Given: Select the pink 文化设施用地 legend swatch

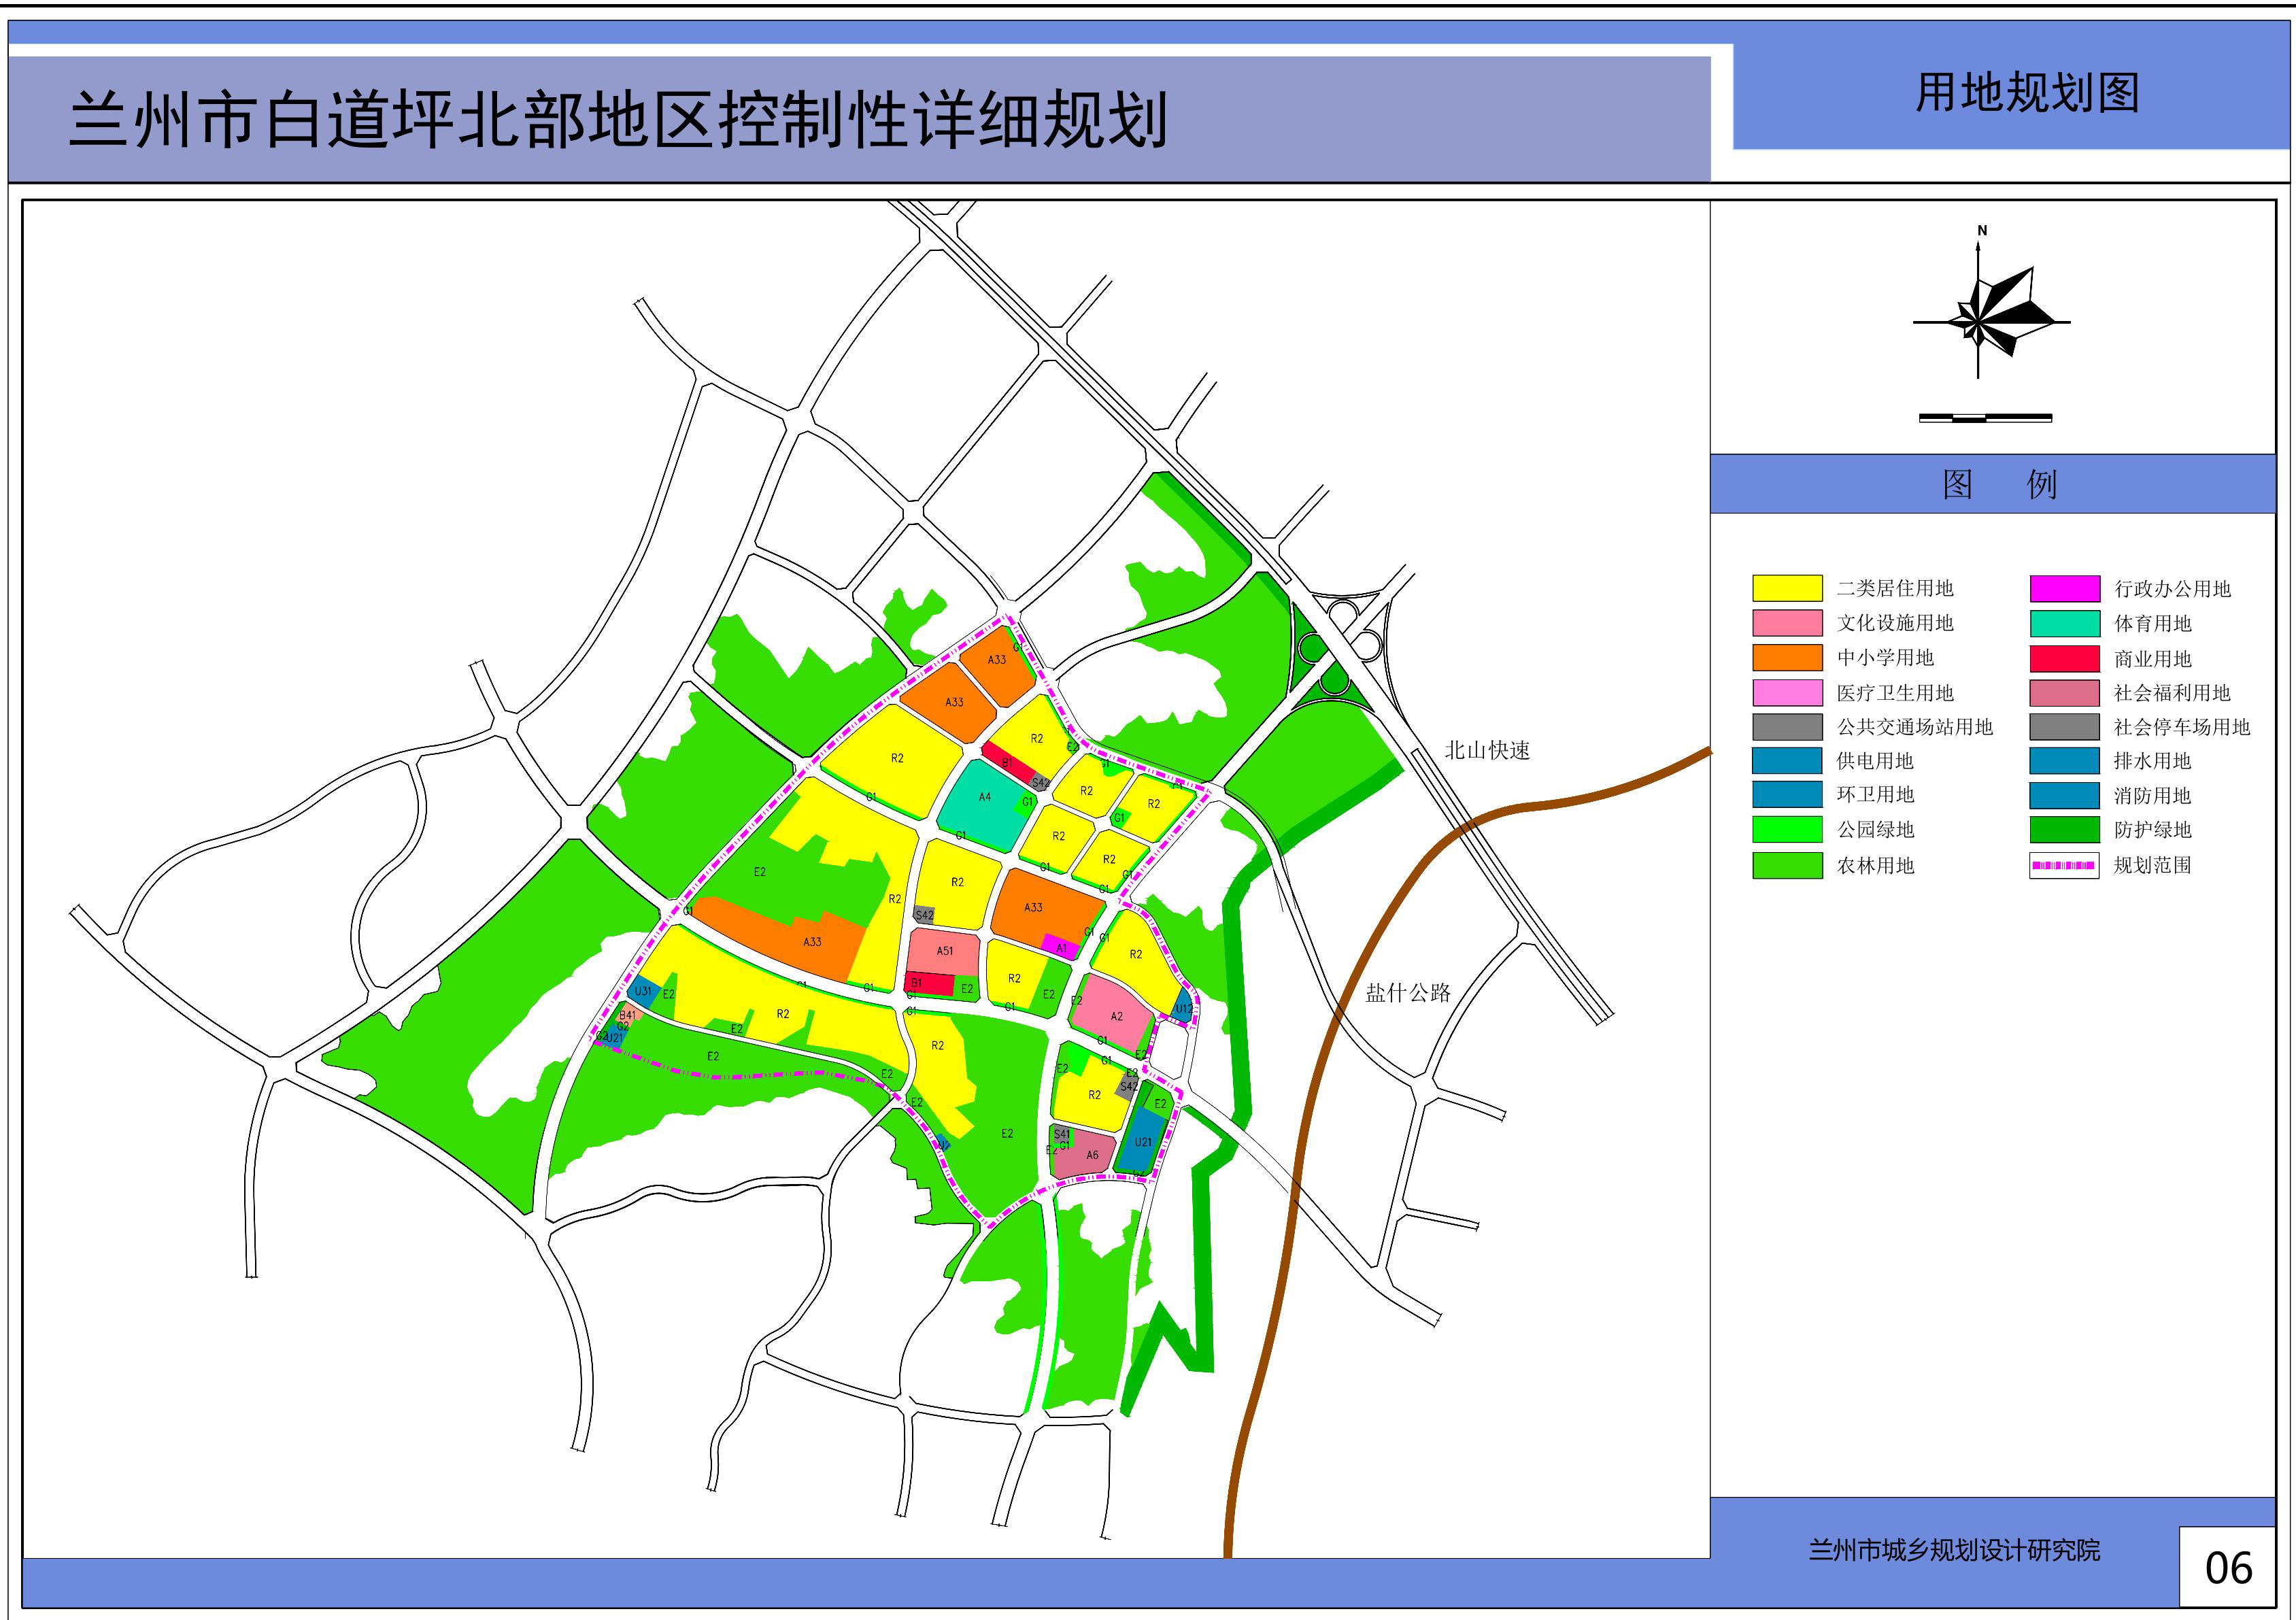Looking at the screenshot, I should 1787,623.
